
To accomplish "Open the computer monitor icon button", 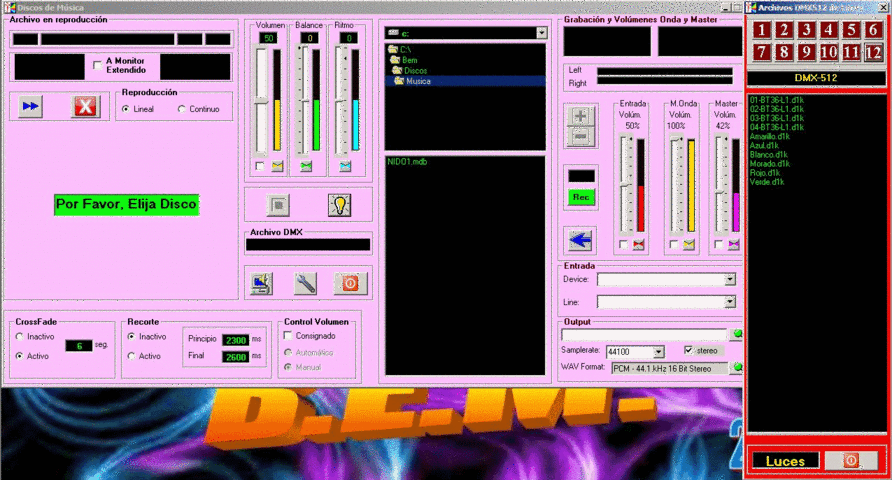I will tap(262, 283).
